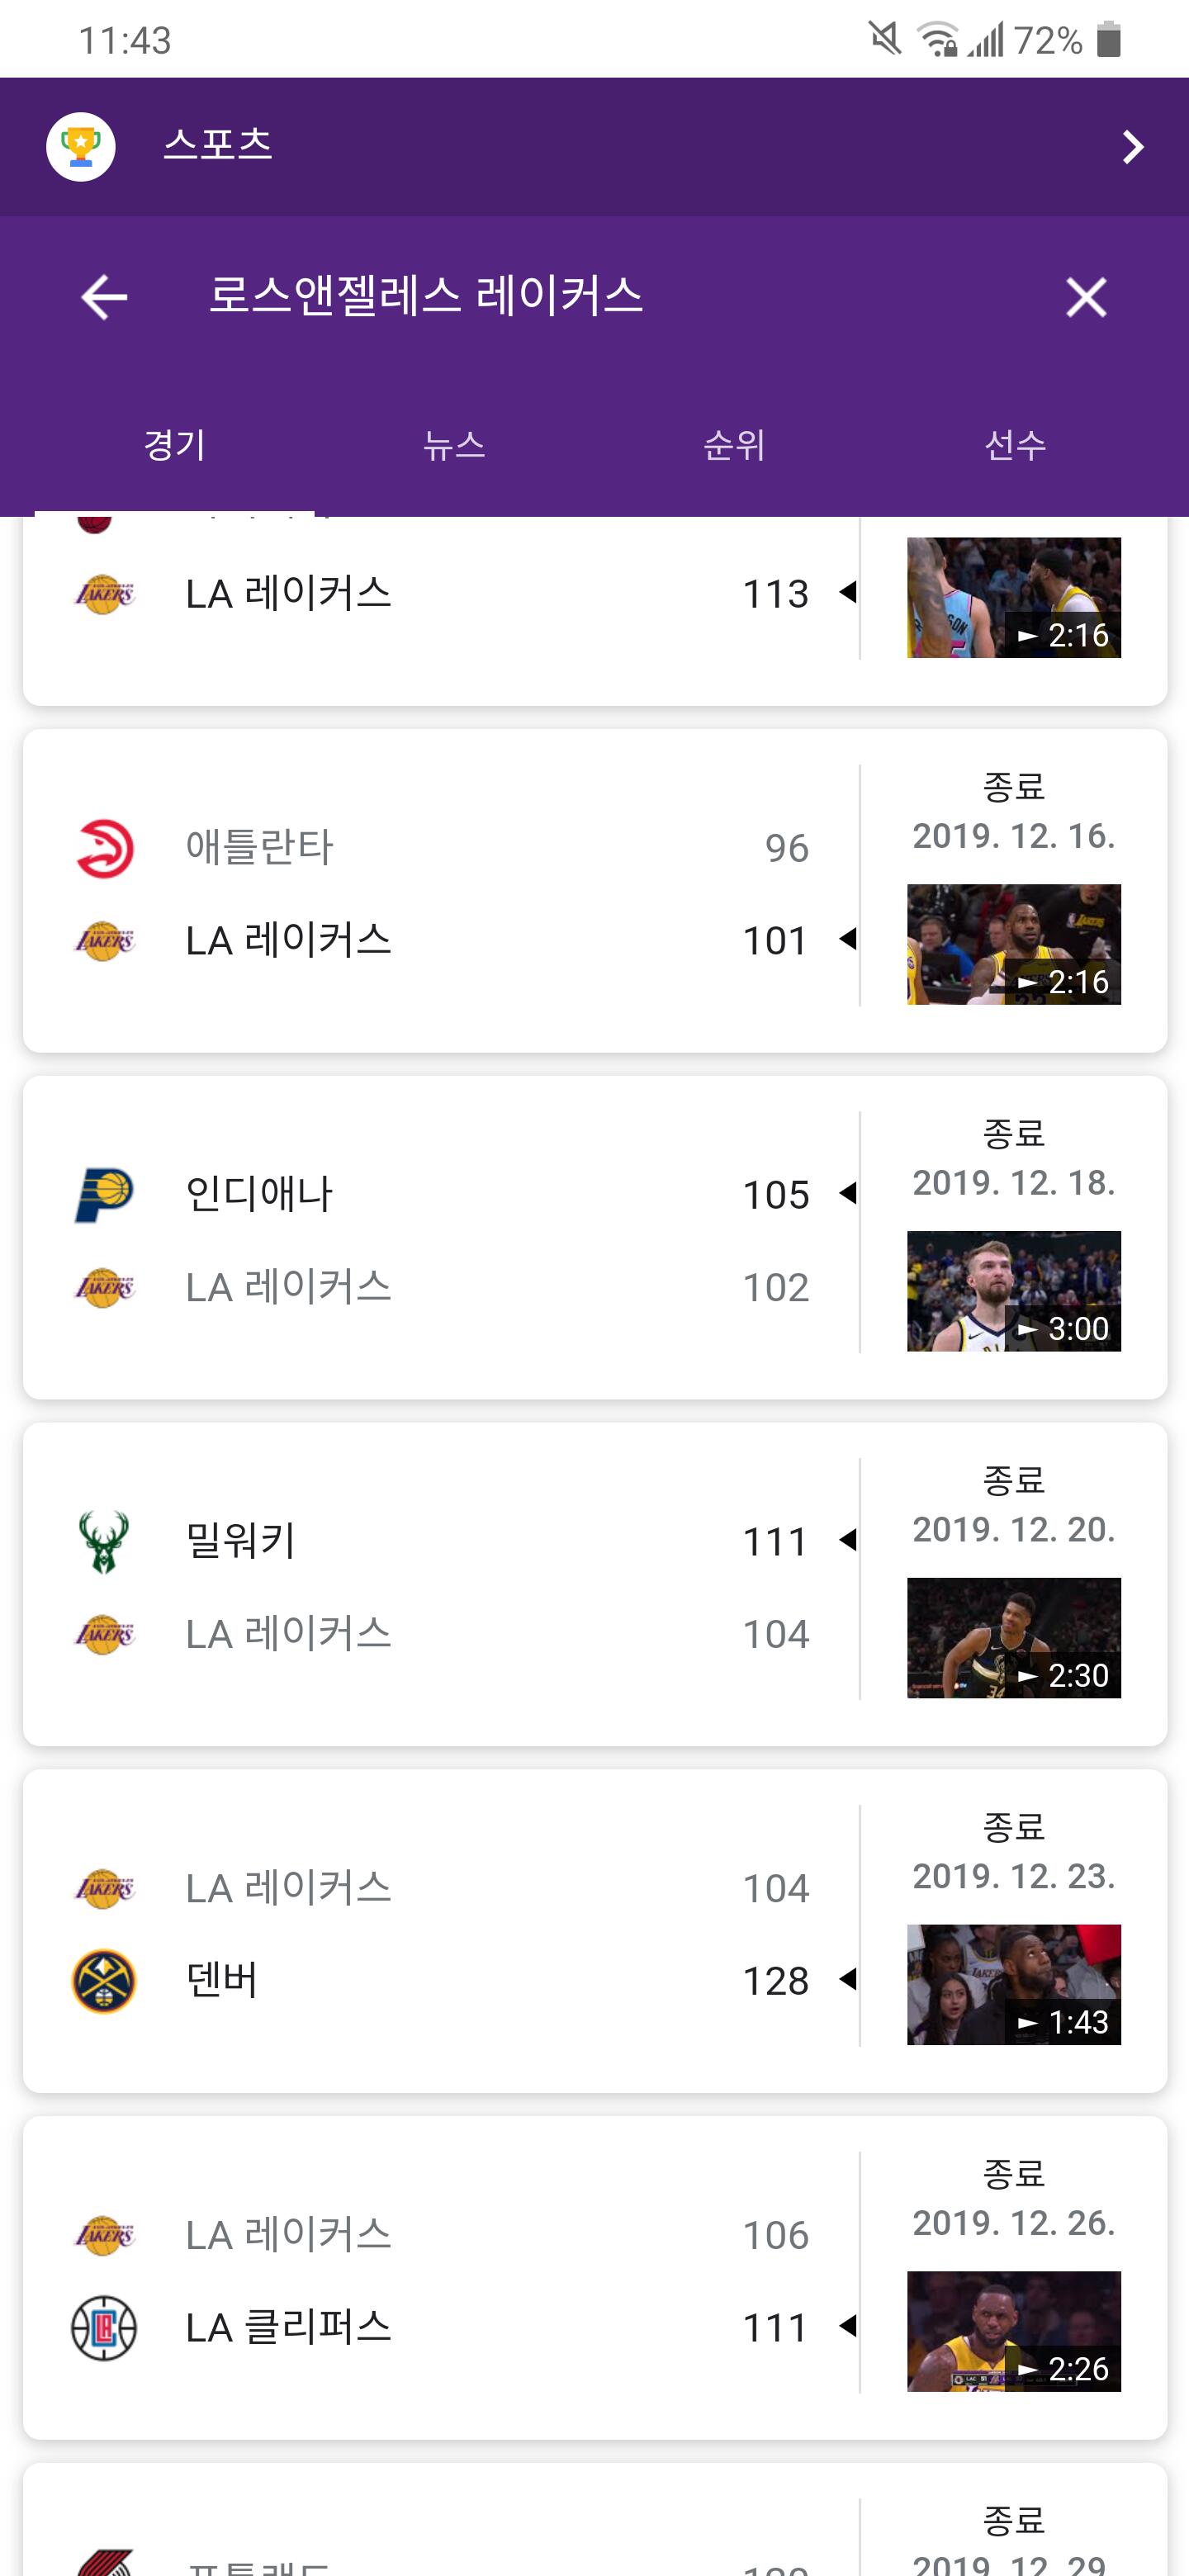Open the 선수 tab
Image resolution: width=1189 pixels, height=2576 pixels.
pos(1015,445)
